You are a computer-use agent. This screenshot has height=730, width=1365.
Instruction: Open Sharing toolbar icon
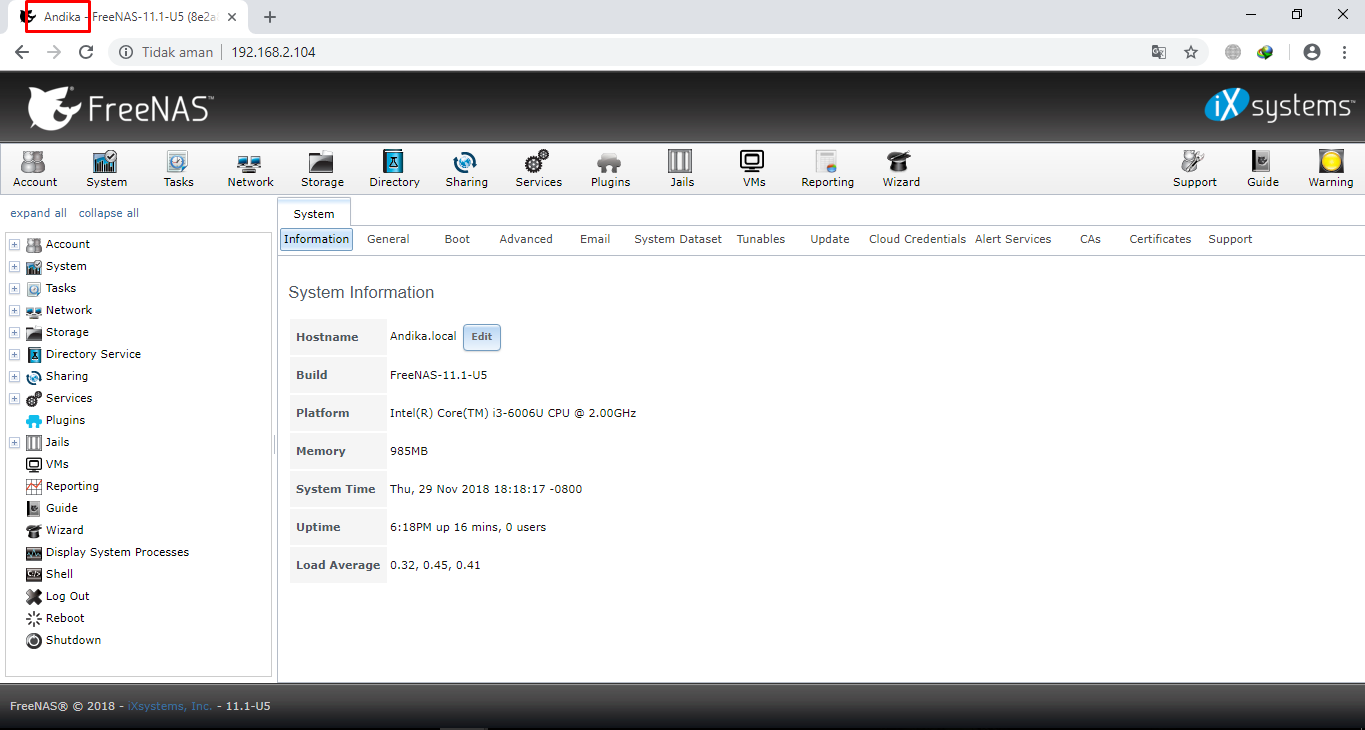coord(466,169)
